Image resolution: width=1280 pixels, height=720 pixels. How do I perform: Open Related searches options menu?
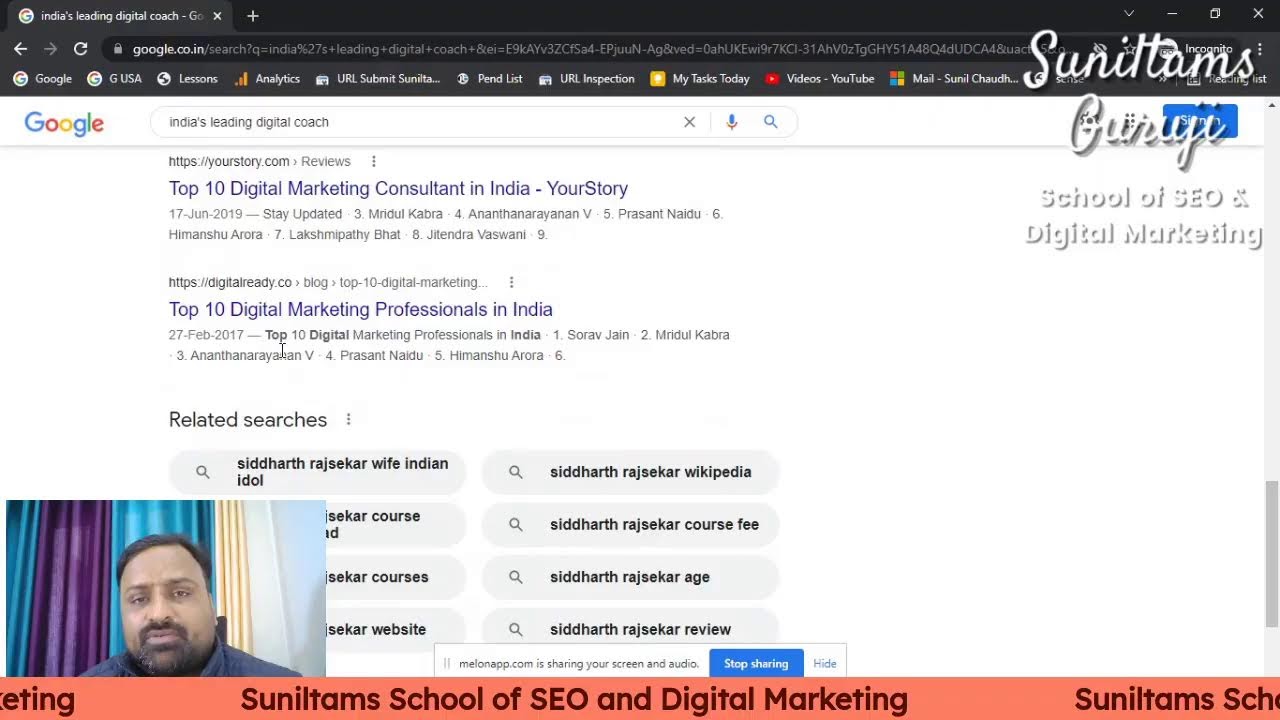pos(348,419)
